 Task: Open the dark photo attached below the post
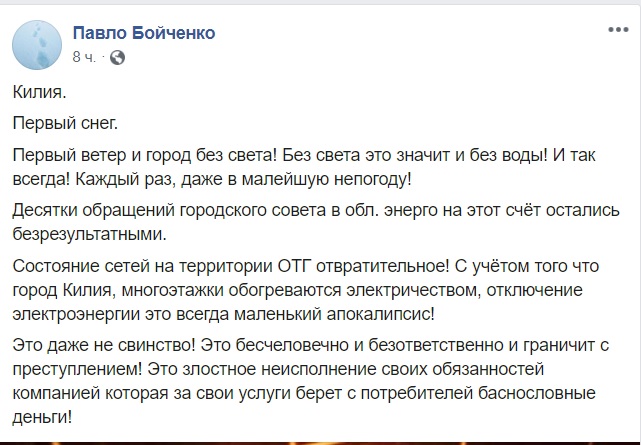click(x=320, y=443)
